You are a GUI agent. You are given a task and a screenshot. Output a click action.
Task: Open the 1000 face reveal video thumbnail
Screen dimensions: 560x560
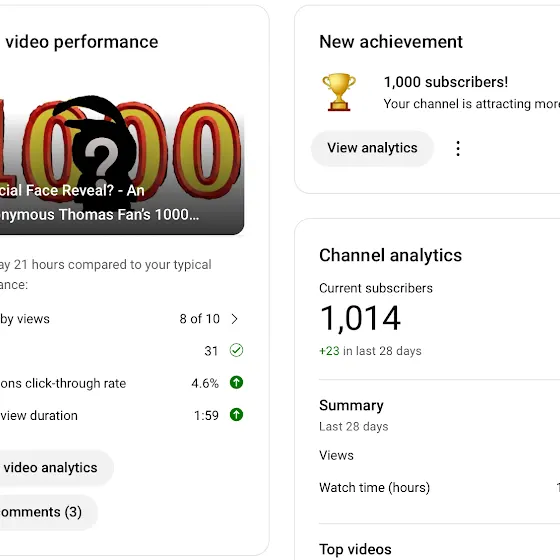click(122, 164)
